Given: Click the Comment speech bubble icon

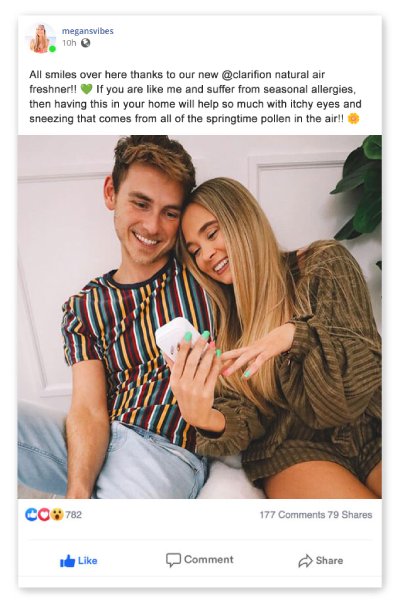Looking at the screenshot, I should coord(173,560).
